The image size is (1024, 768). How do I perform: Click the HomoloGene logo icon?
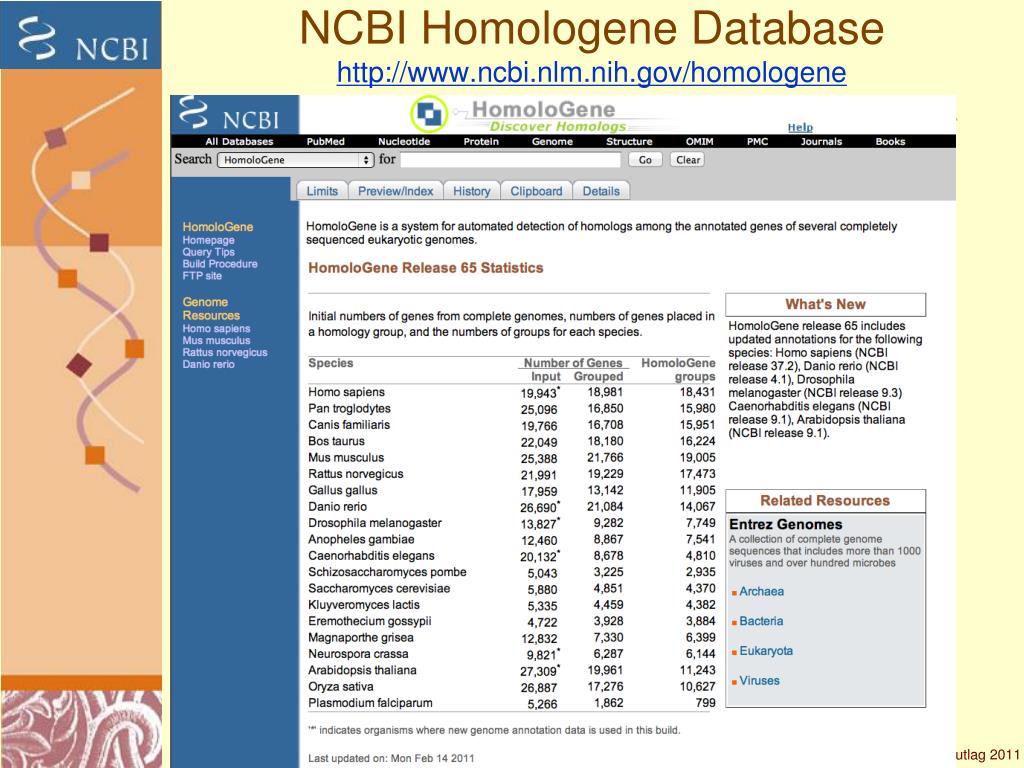point(429,114)
